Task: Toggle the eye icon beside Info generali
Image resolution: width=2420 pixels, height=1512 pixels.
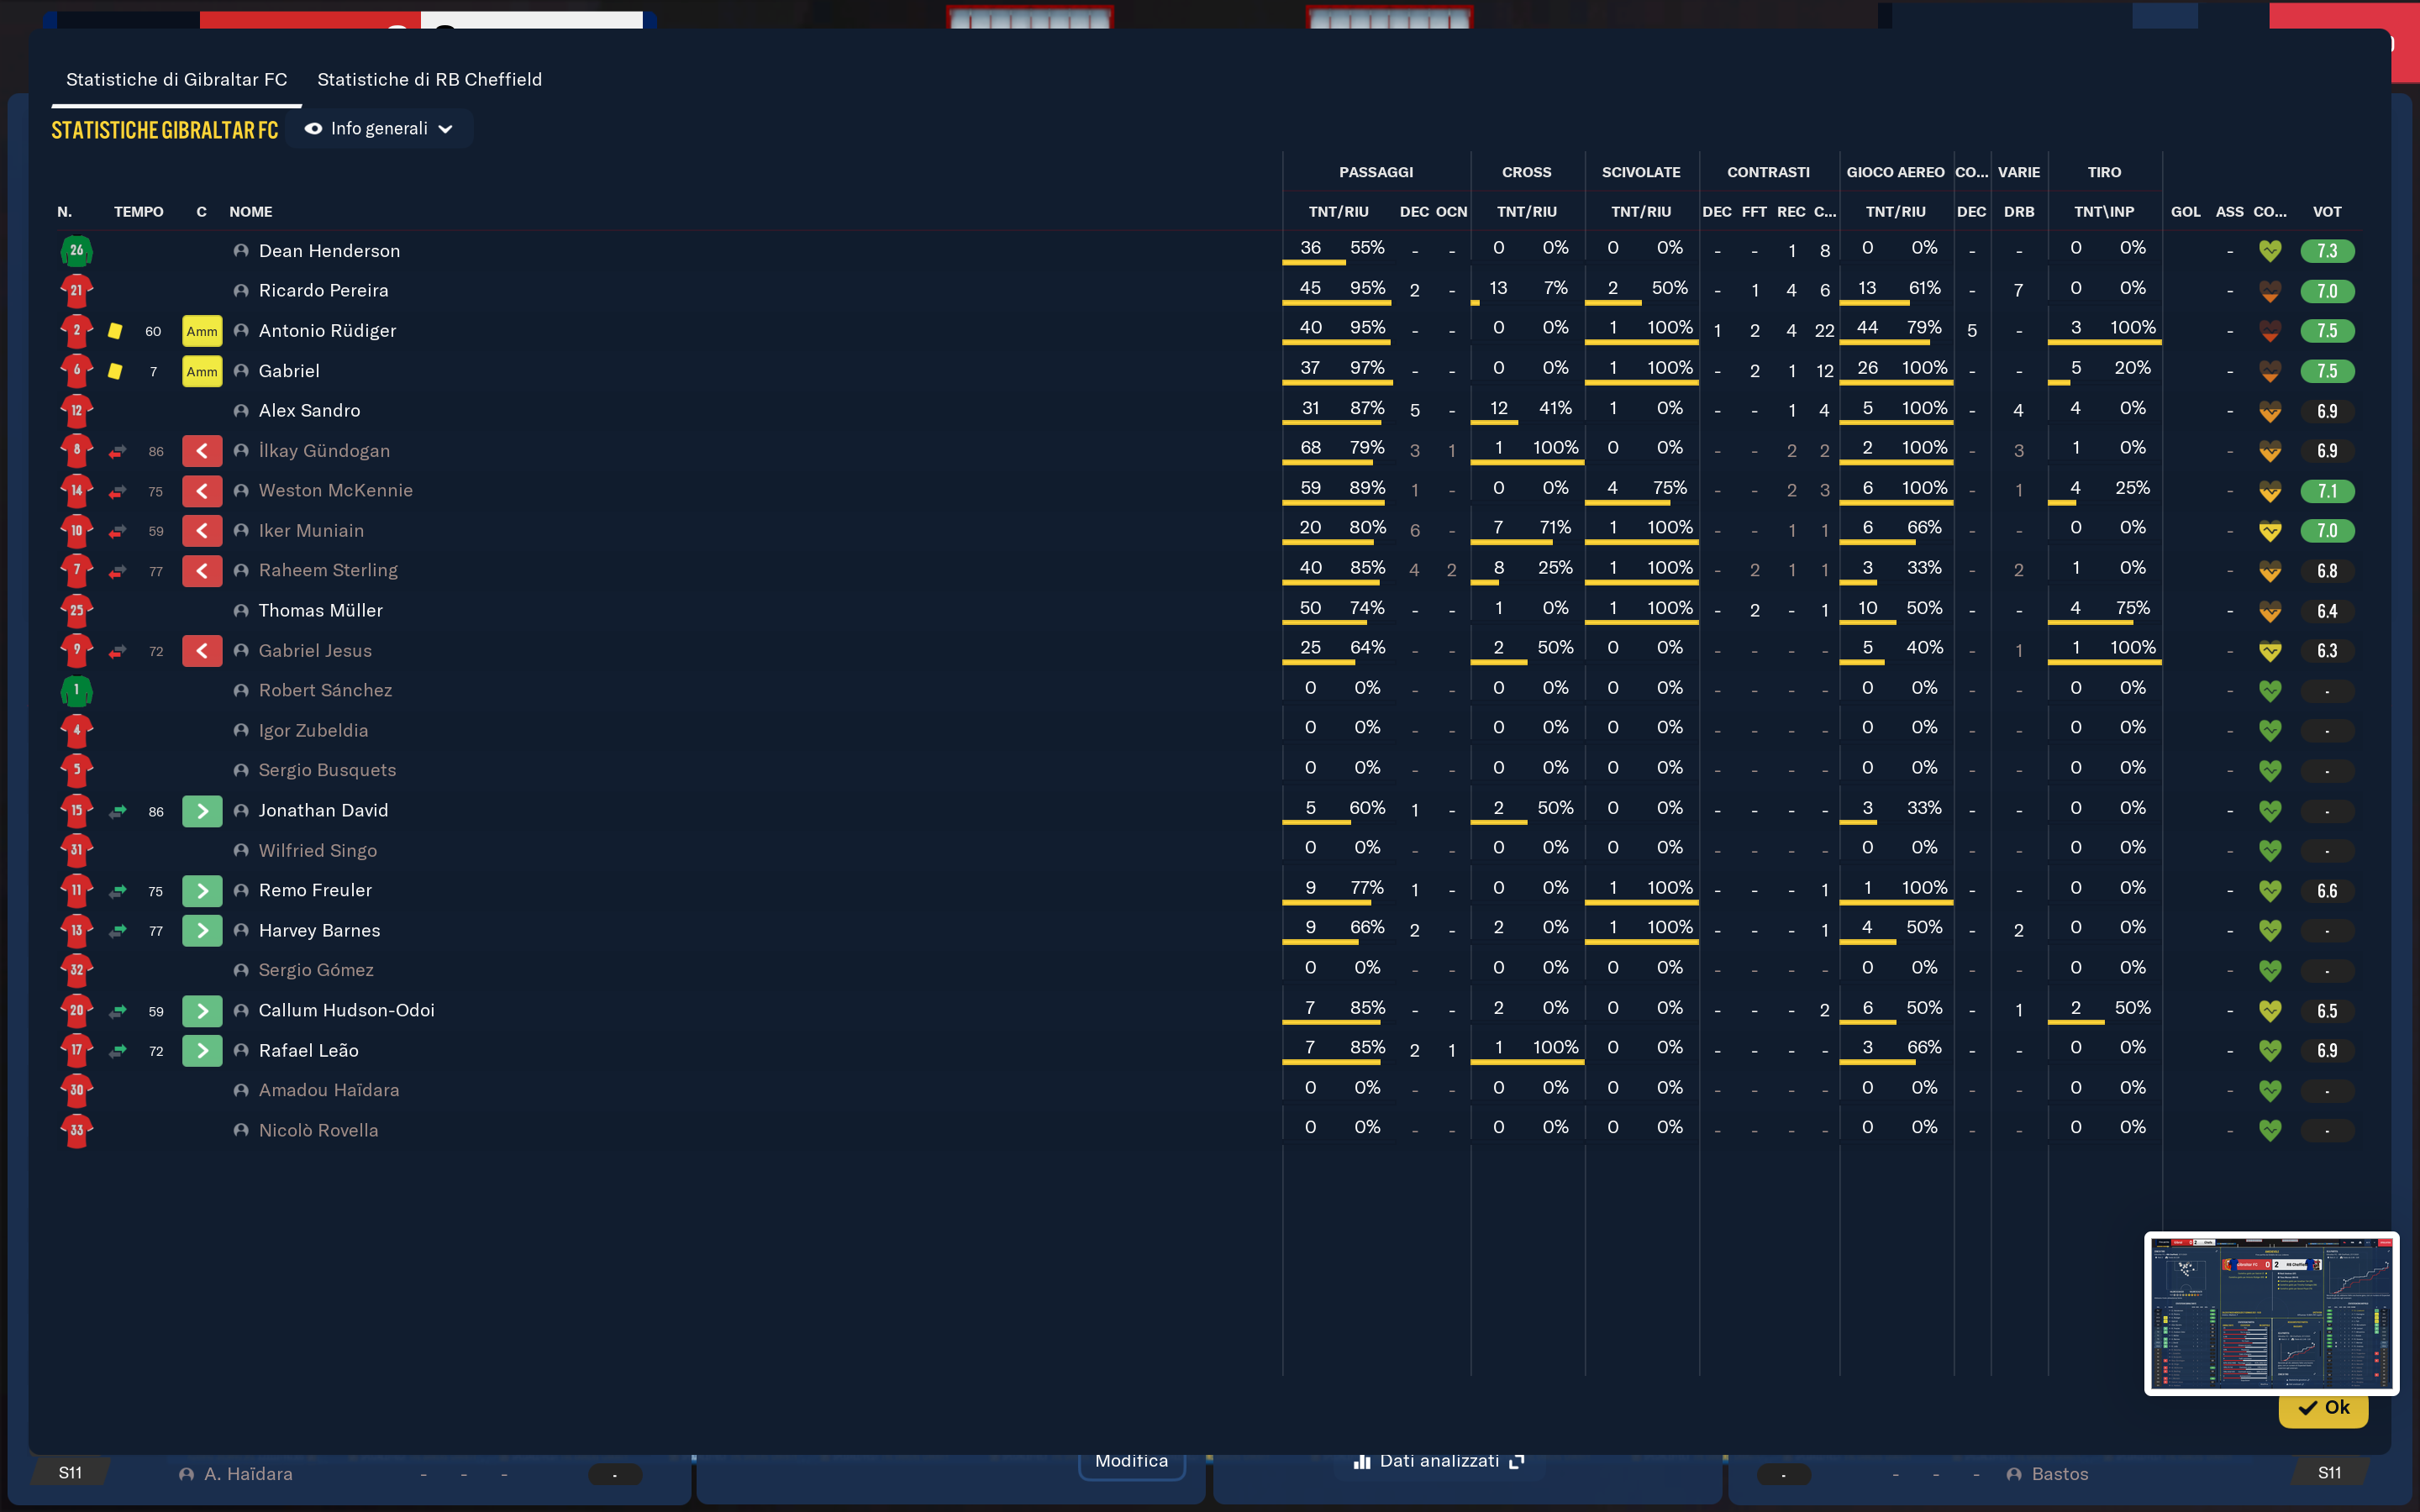Action: 313,129
